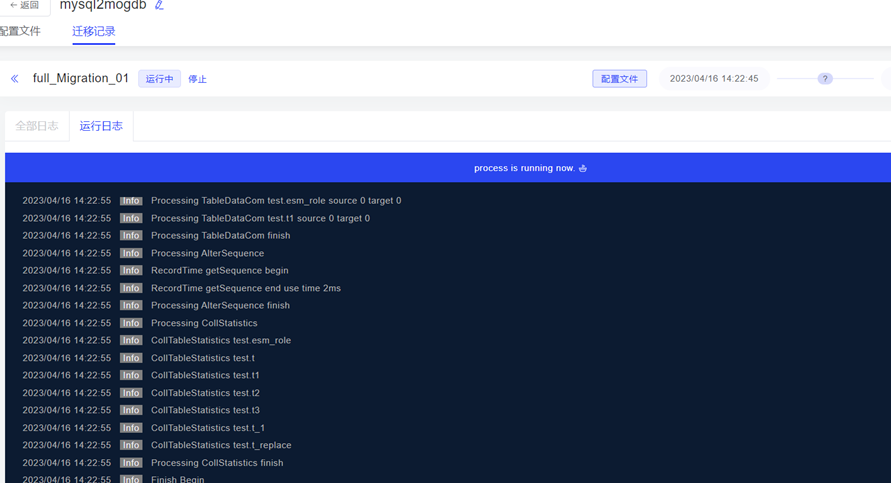Click the mysql2mogdb project name
The width and height of the screenshot is (891, 483).
(103, 5)
